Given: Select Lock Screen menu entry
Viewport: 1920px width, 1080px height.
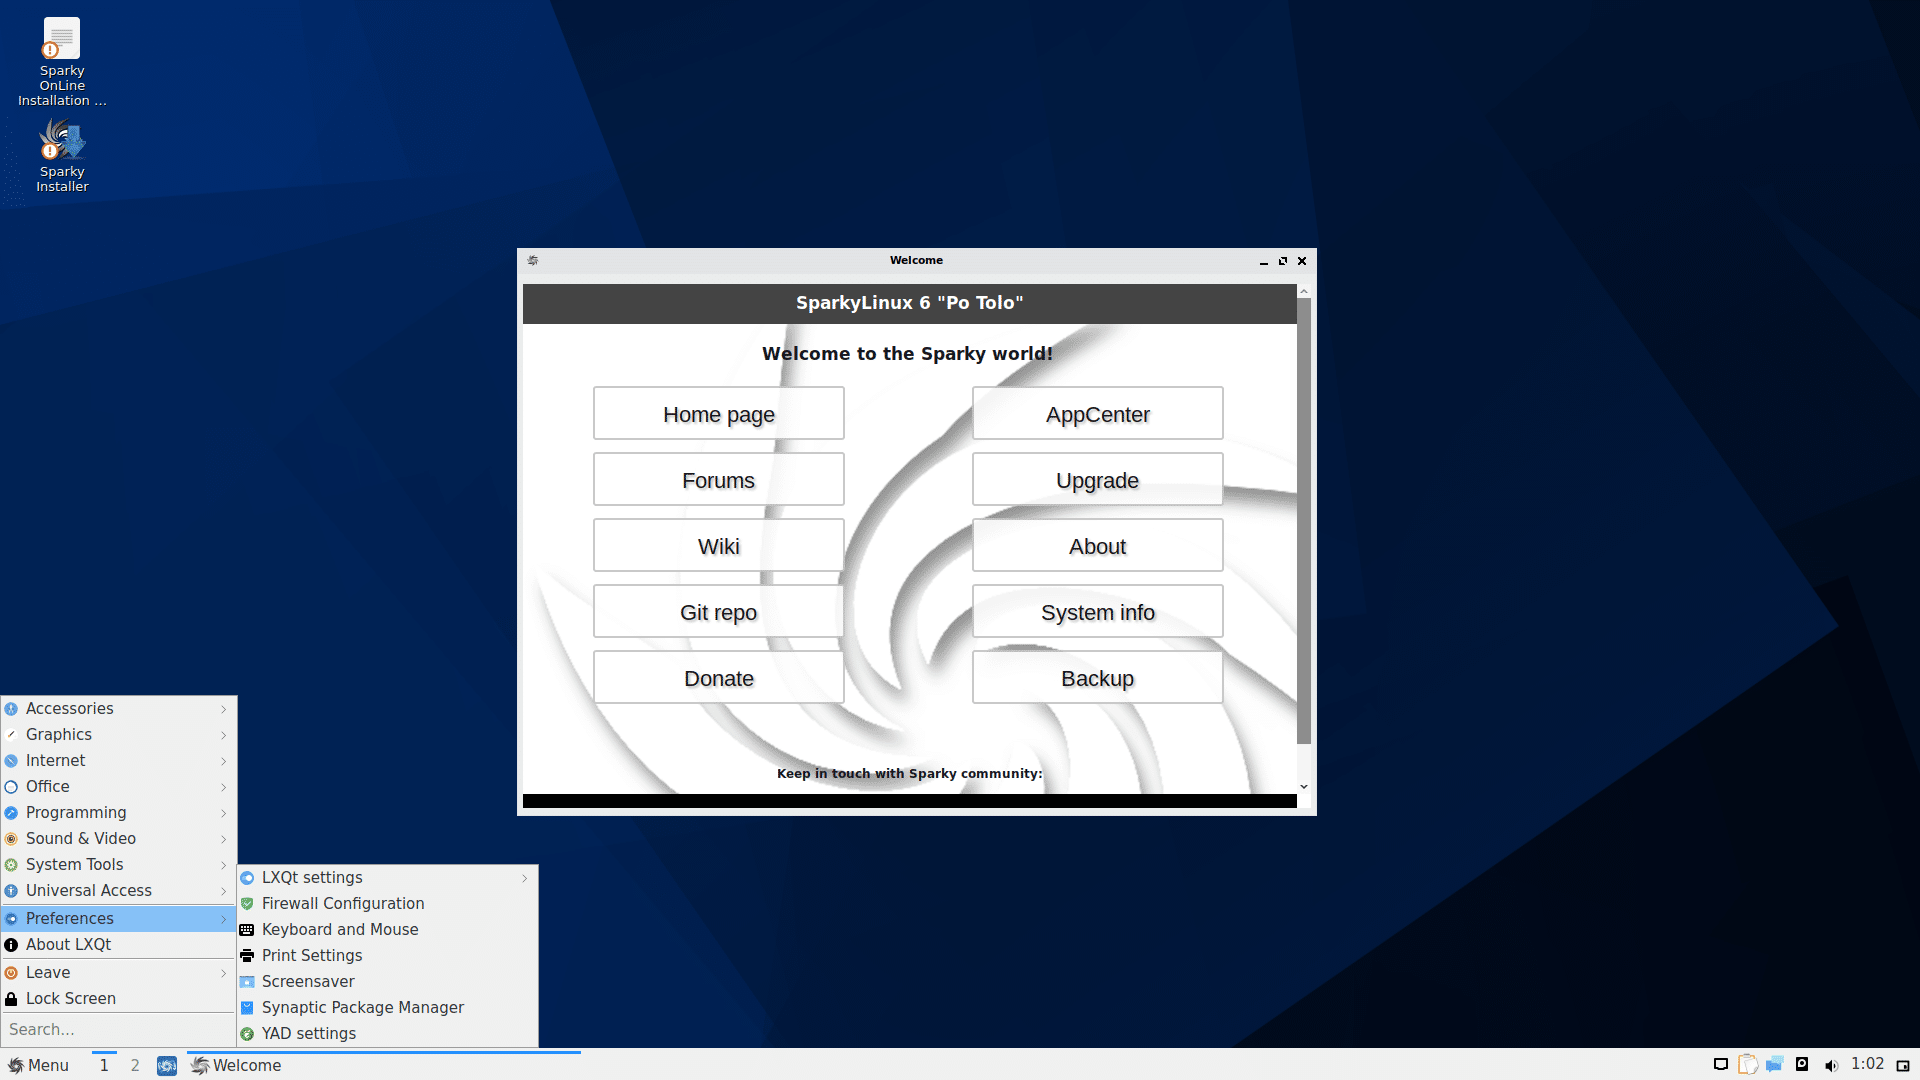Looking at the screenshot, I should pyautogui.click(x=70, y=998).
